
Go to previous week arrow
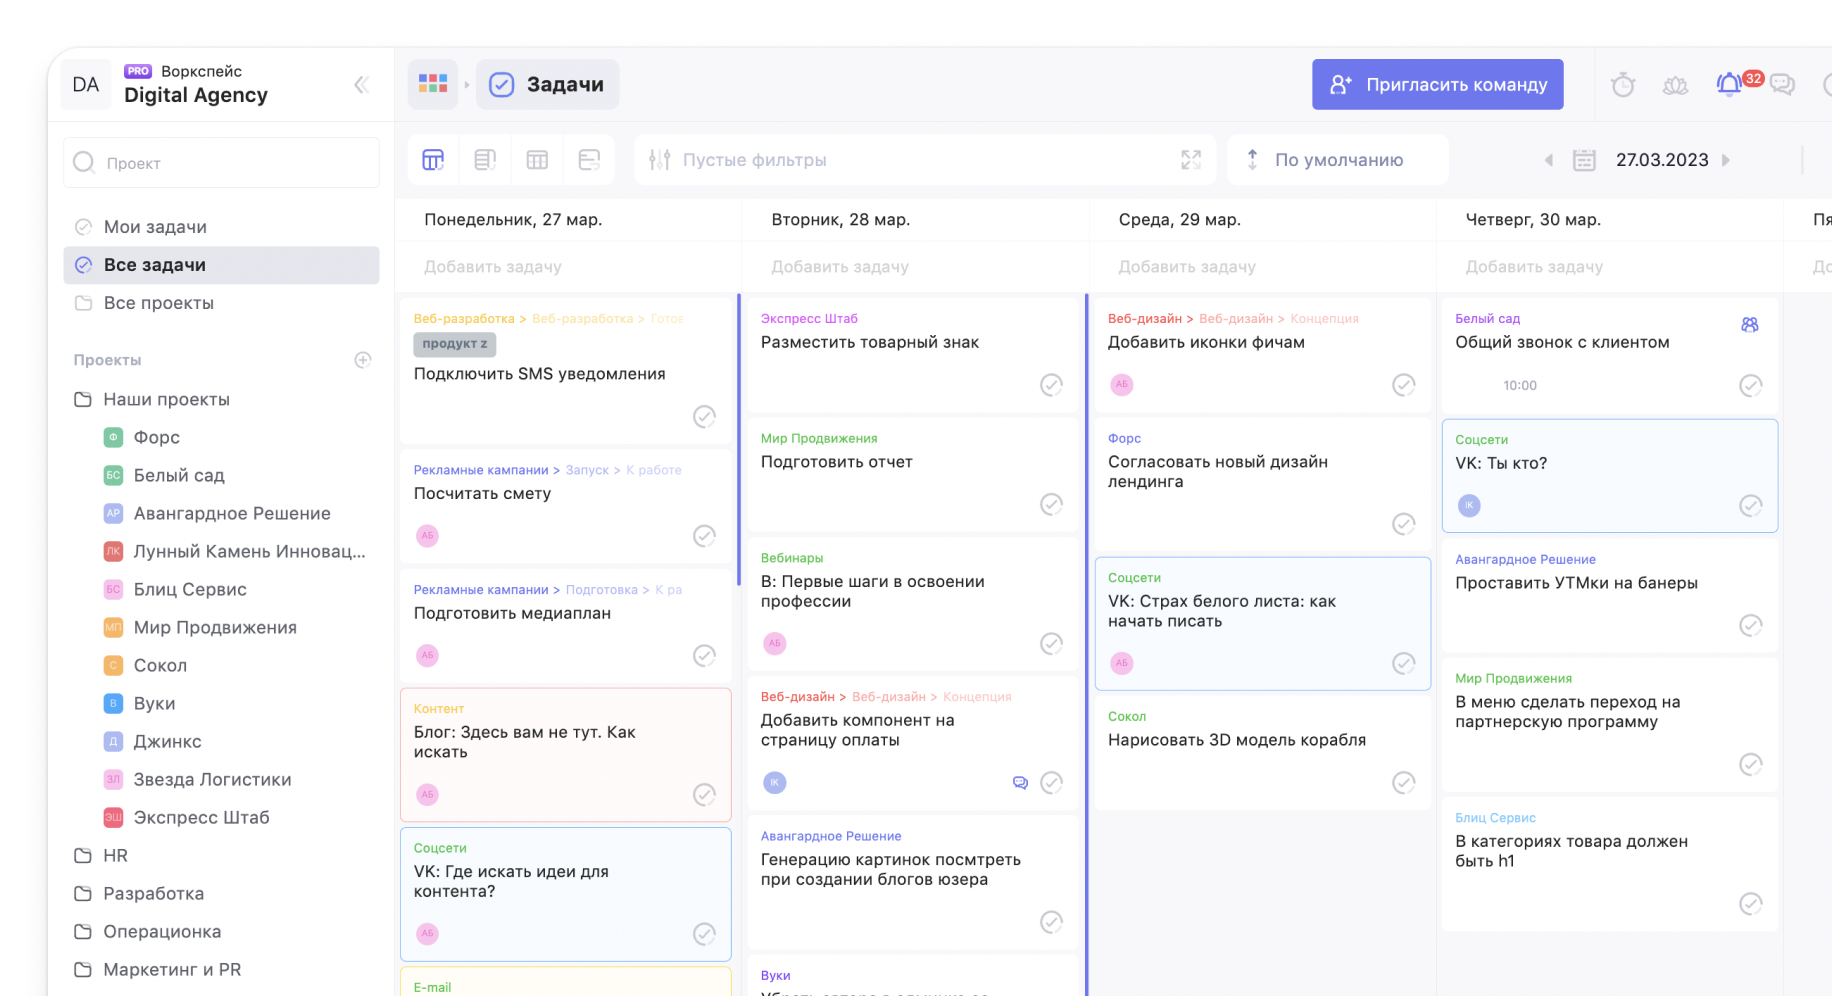[x=1549, y=160]
